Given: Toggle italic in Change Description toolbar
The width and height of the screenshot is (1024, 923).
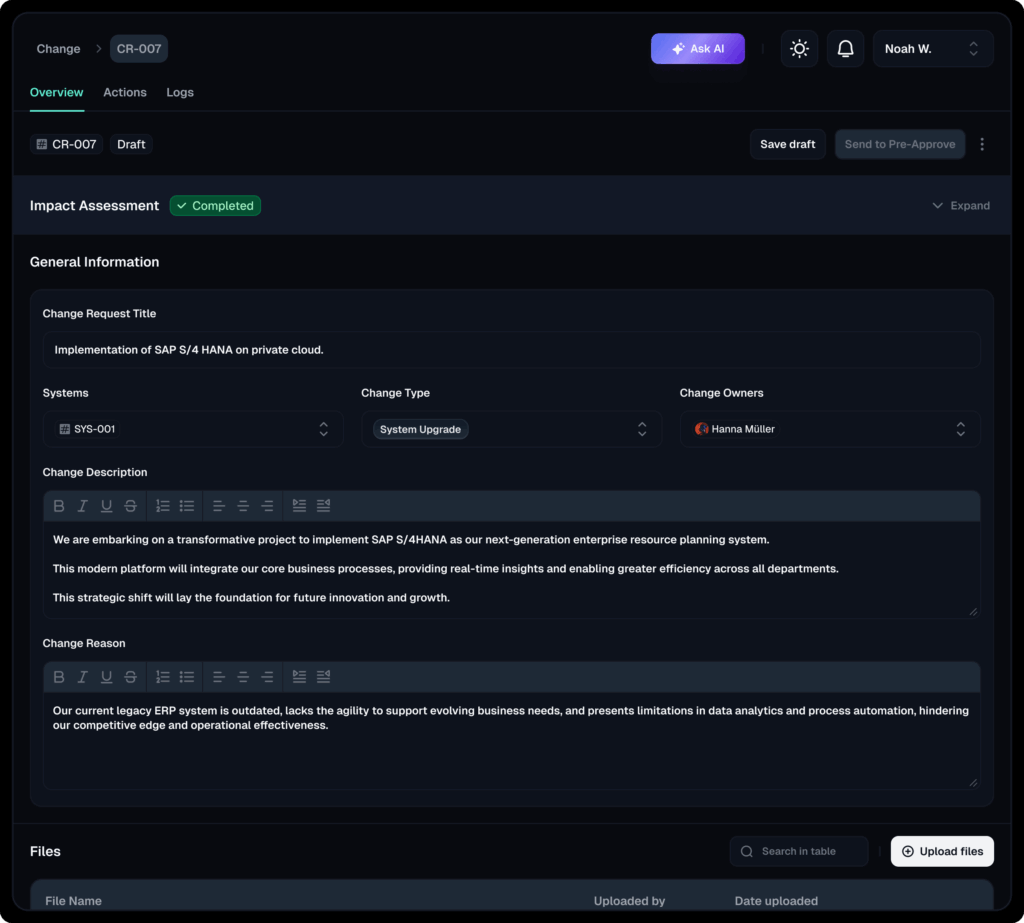Looking at the screenshot, I should point(83,506).
